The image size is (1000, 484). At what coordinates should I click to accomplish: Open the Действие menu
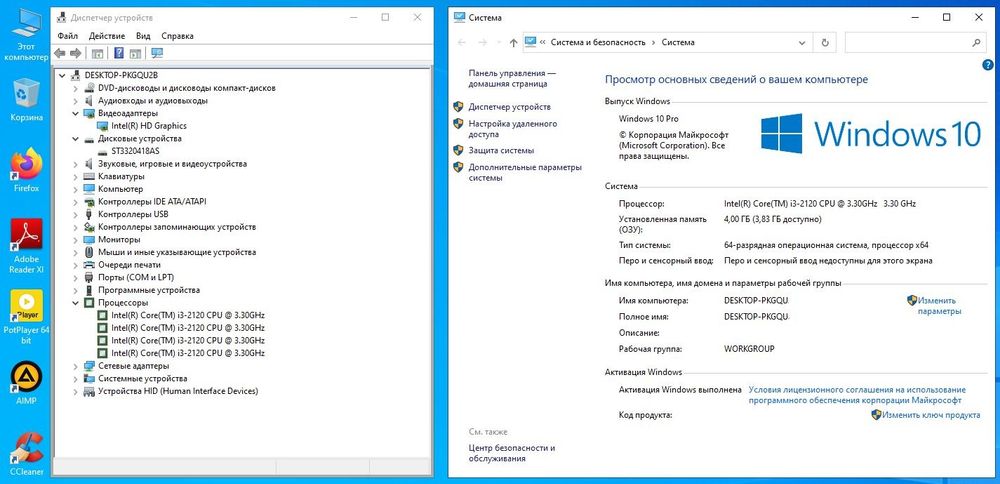coord(107,36)
